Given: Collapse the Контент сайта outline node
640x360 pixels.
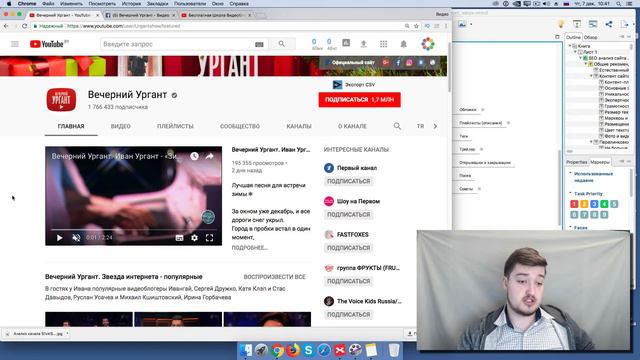Looking at the screenshot, I should (x=591, y=76).
